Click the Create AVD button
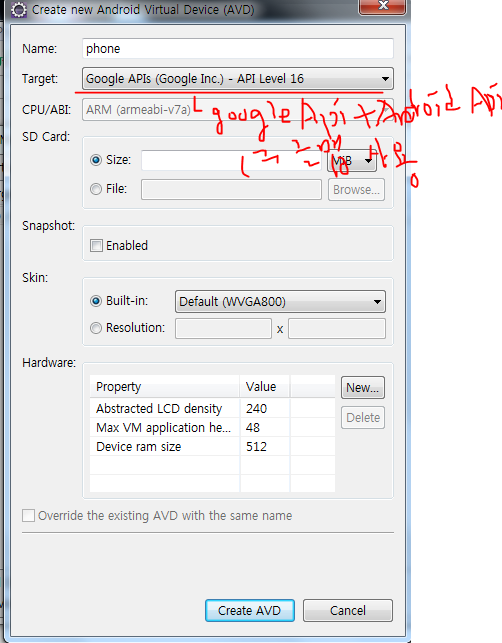The width and height of the screenshot is (502, 643). point(250,611)
